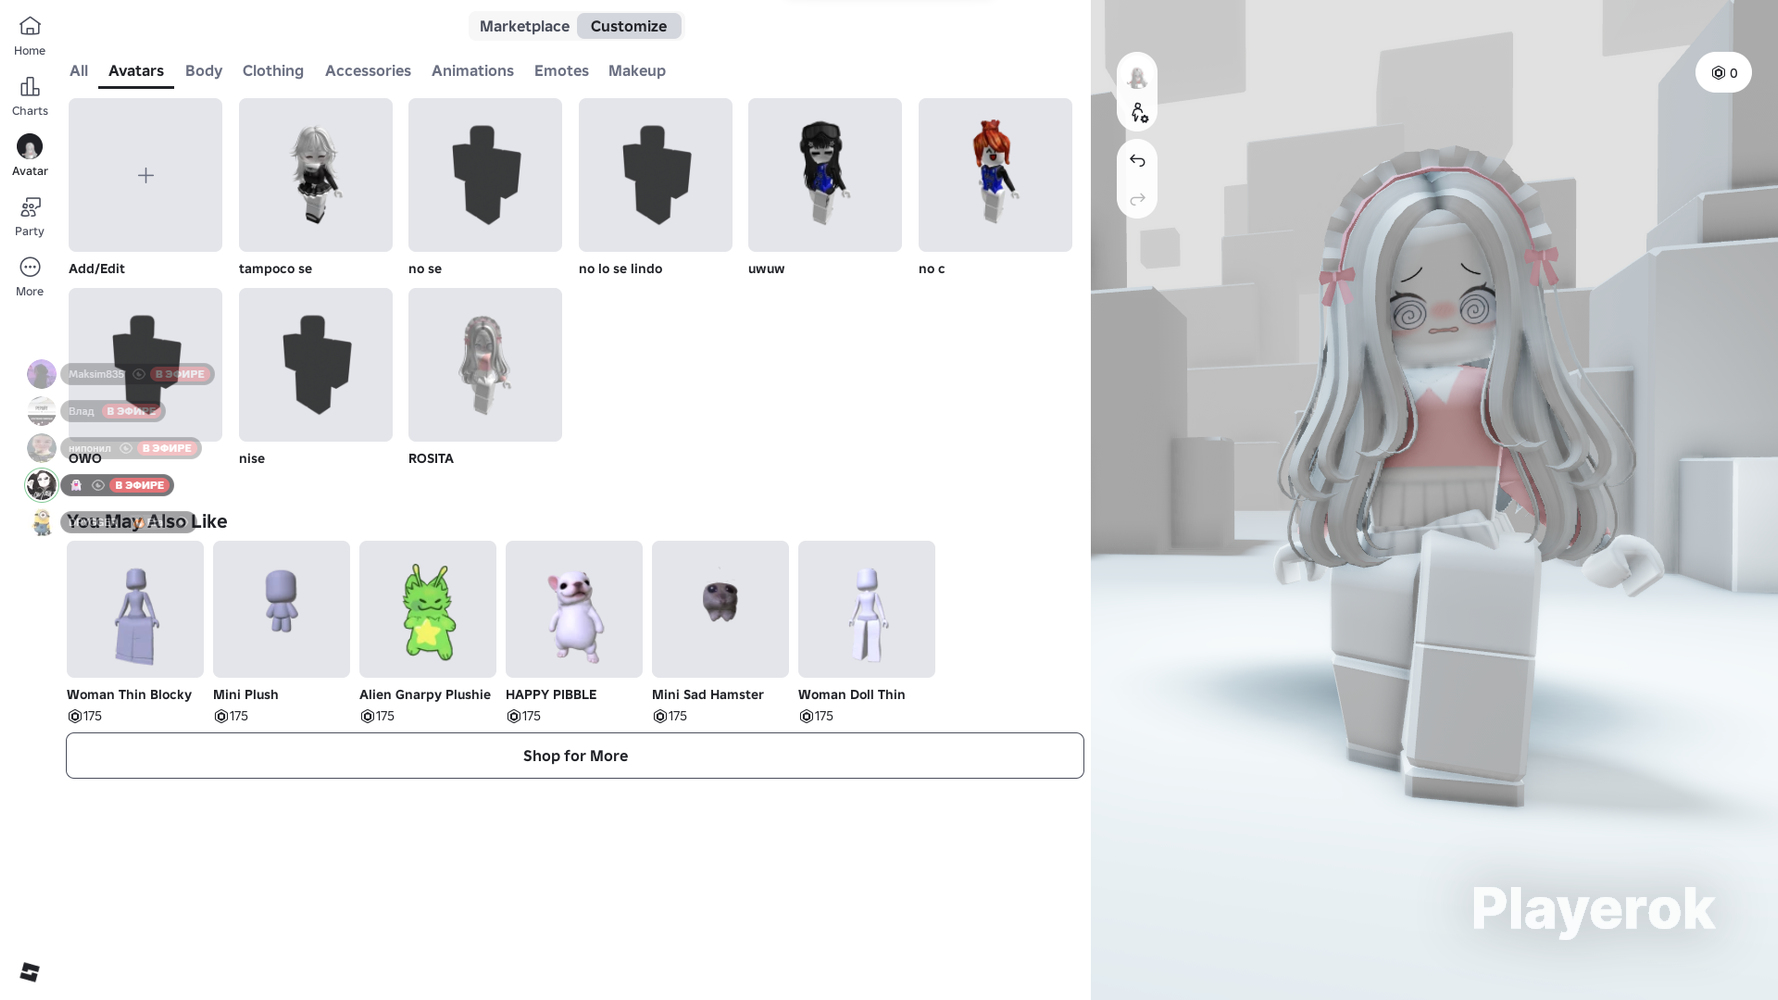Click the 'Woman Thin Blocky' item name
The width and height of the screenshot is (1778, 1000).
[x=129, y=695]
